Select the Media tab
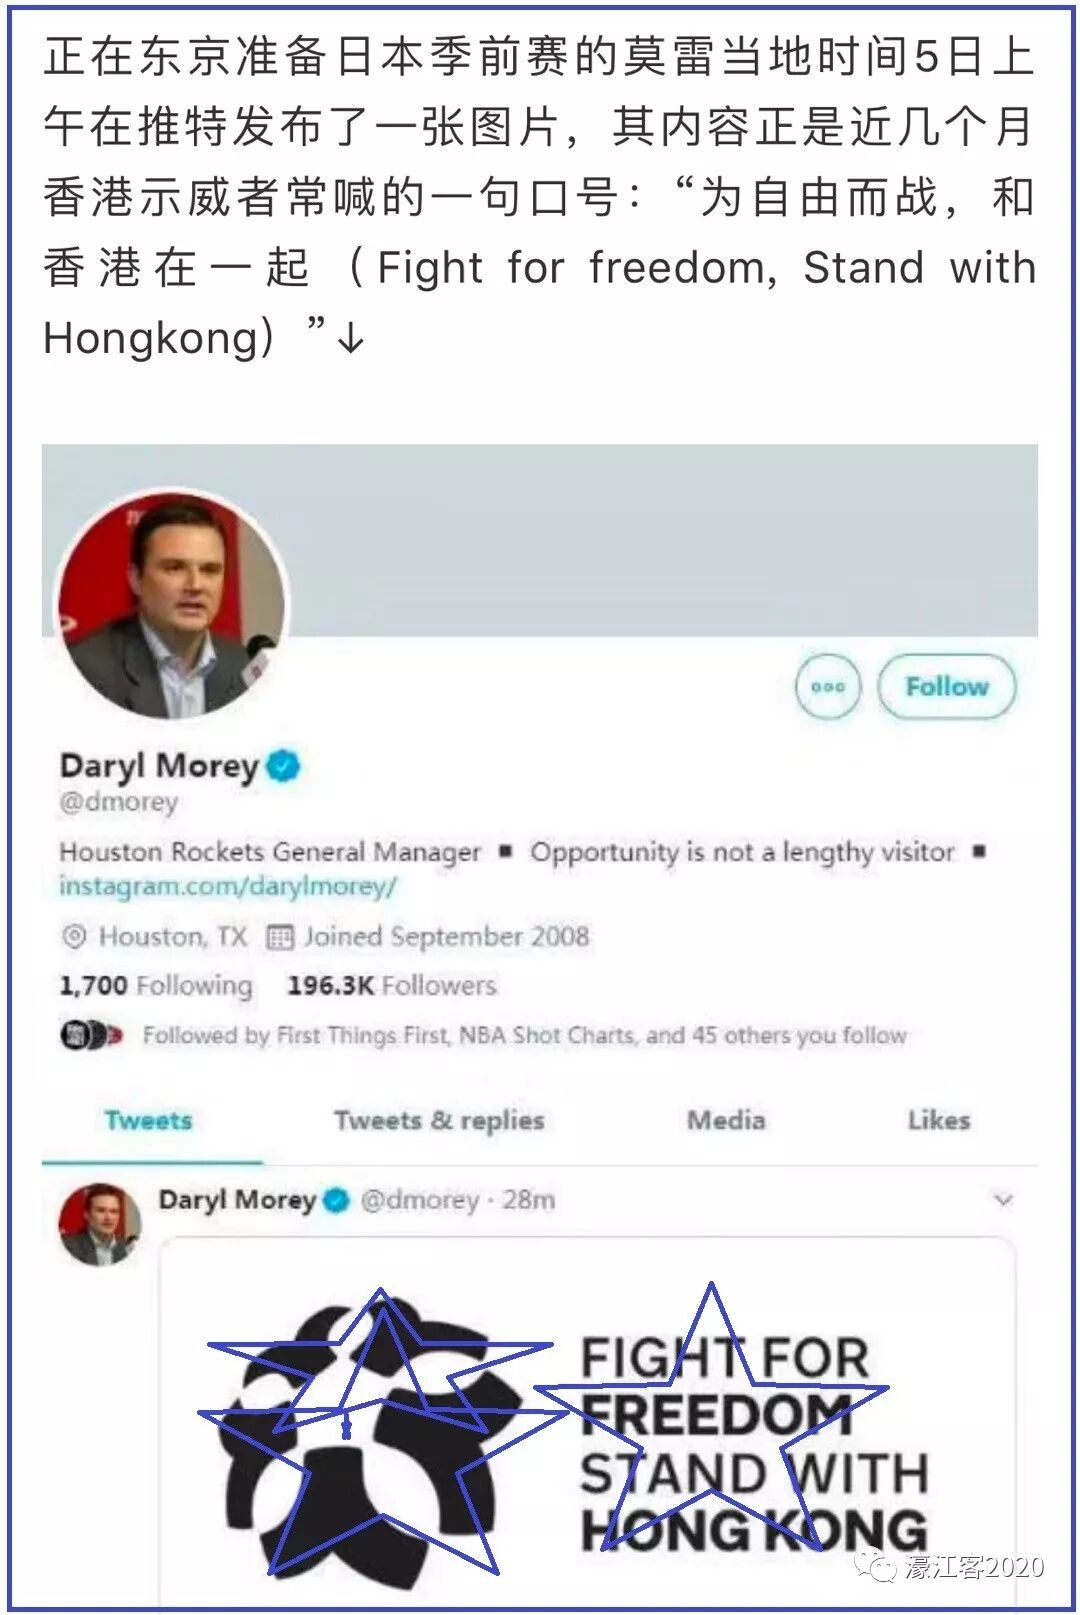 pyautogui.click(x=726, y=1120)
